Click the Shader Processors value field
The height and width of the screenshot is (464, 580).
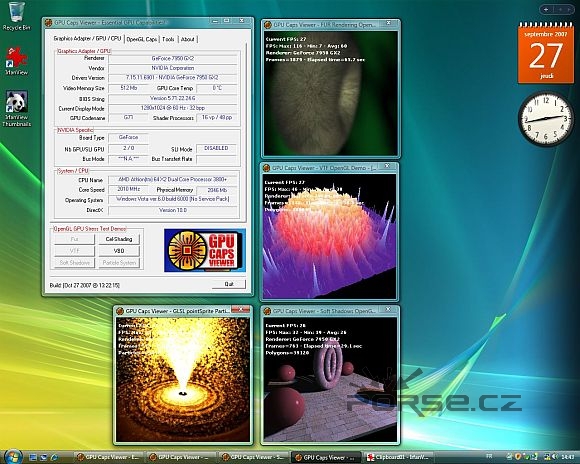pos(217,118)
